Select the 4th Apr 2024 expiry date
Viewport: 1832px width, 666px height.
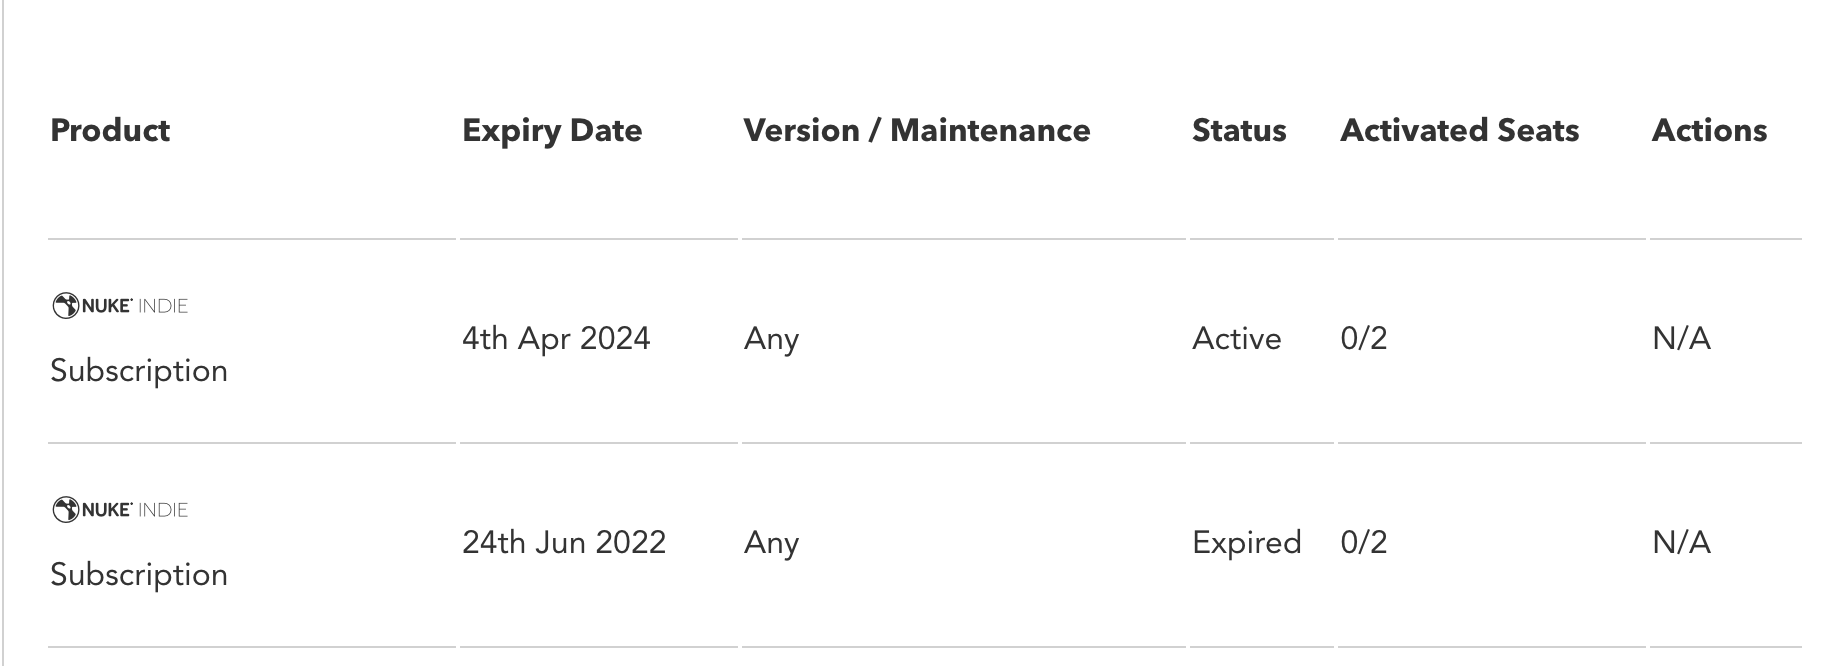pos(556,339)
